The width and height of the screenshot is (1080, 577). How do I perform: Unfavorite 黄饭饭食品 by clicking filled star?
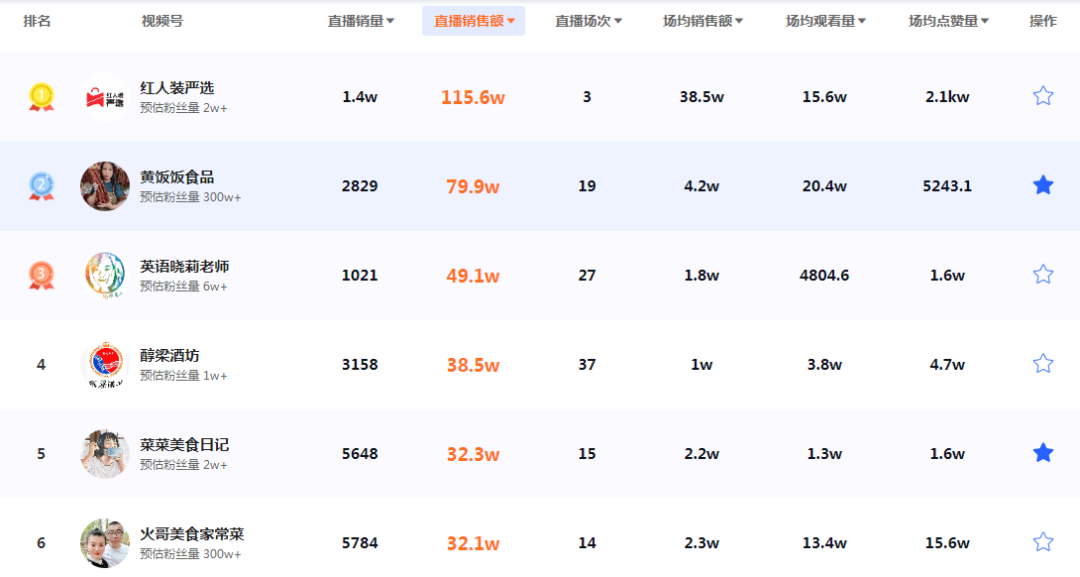coord(1043,185)
